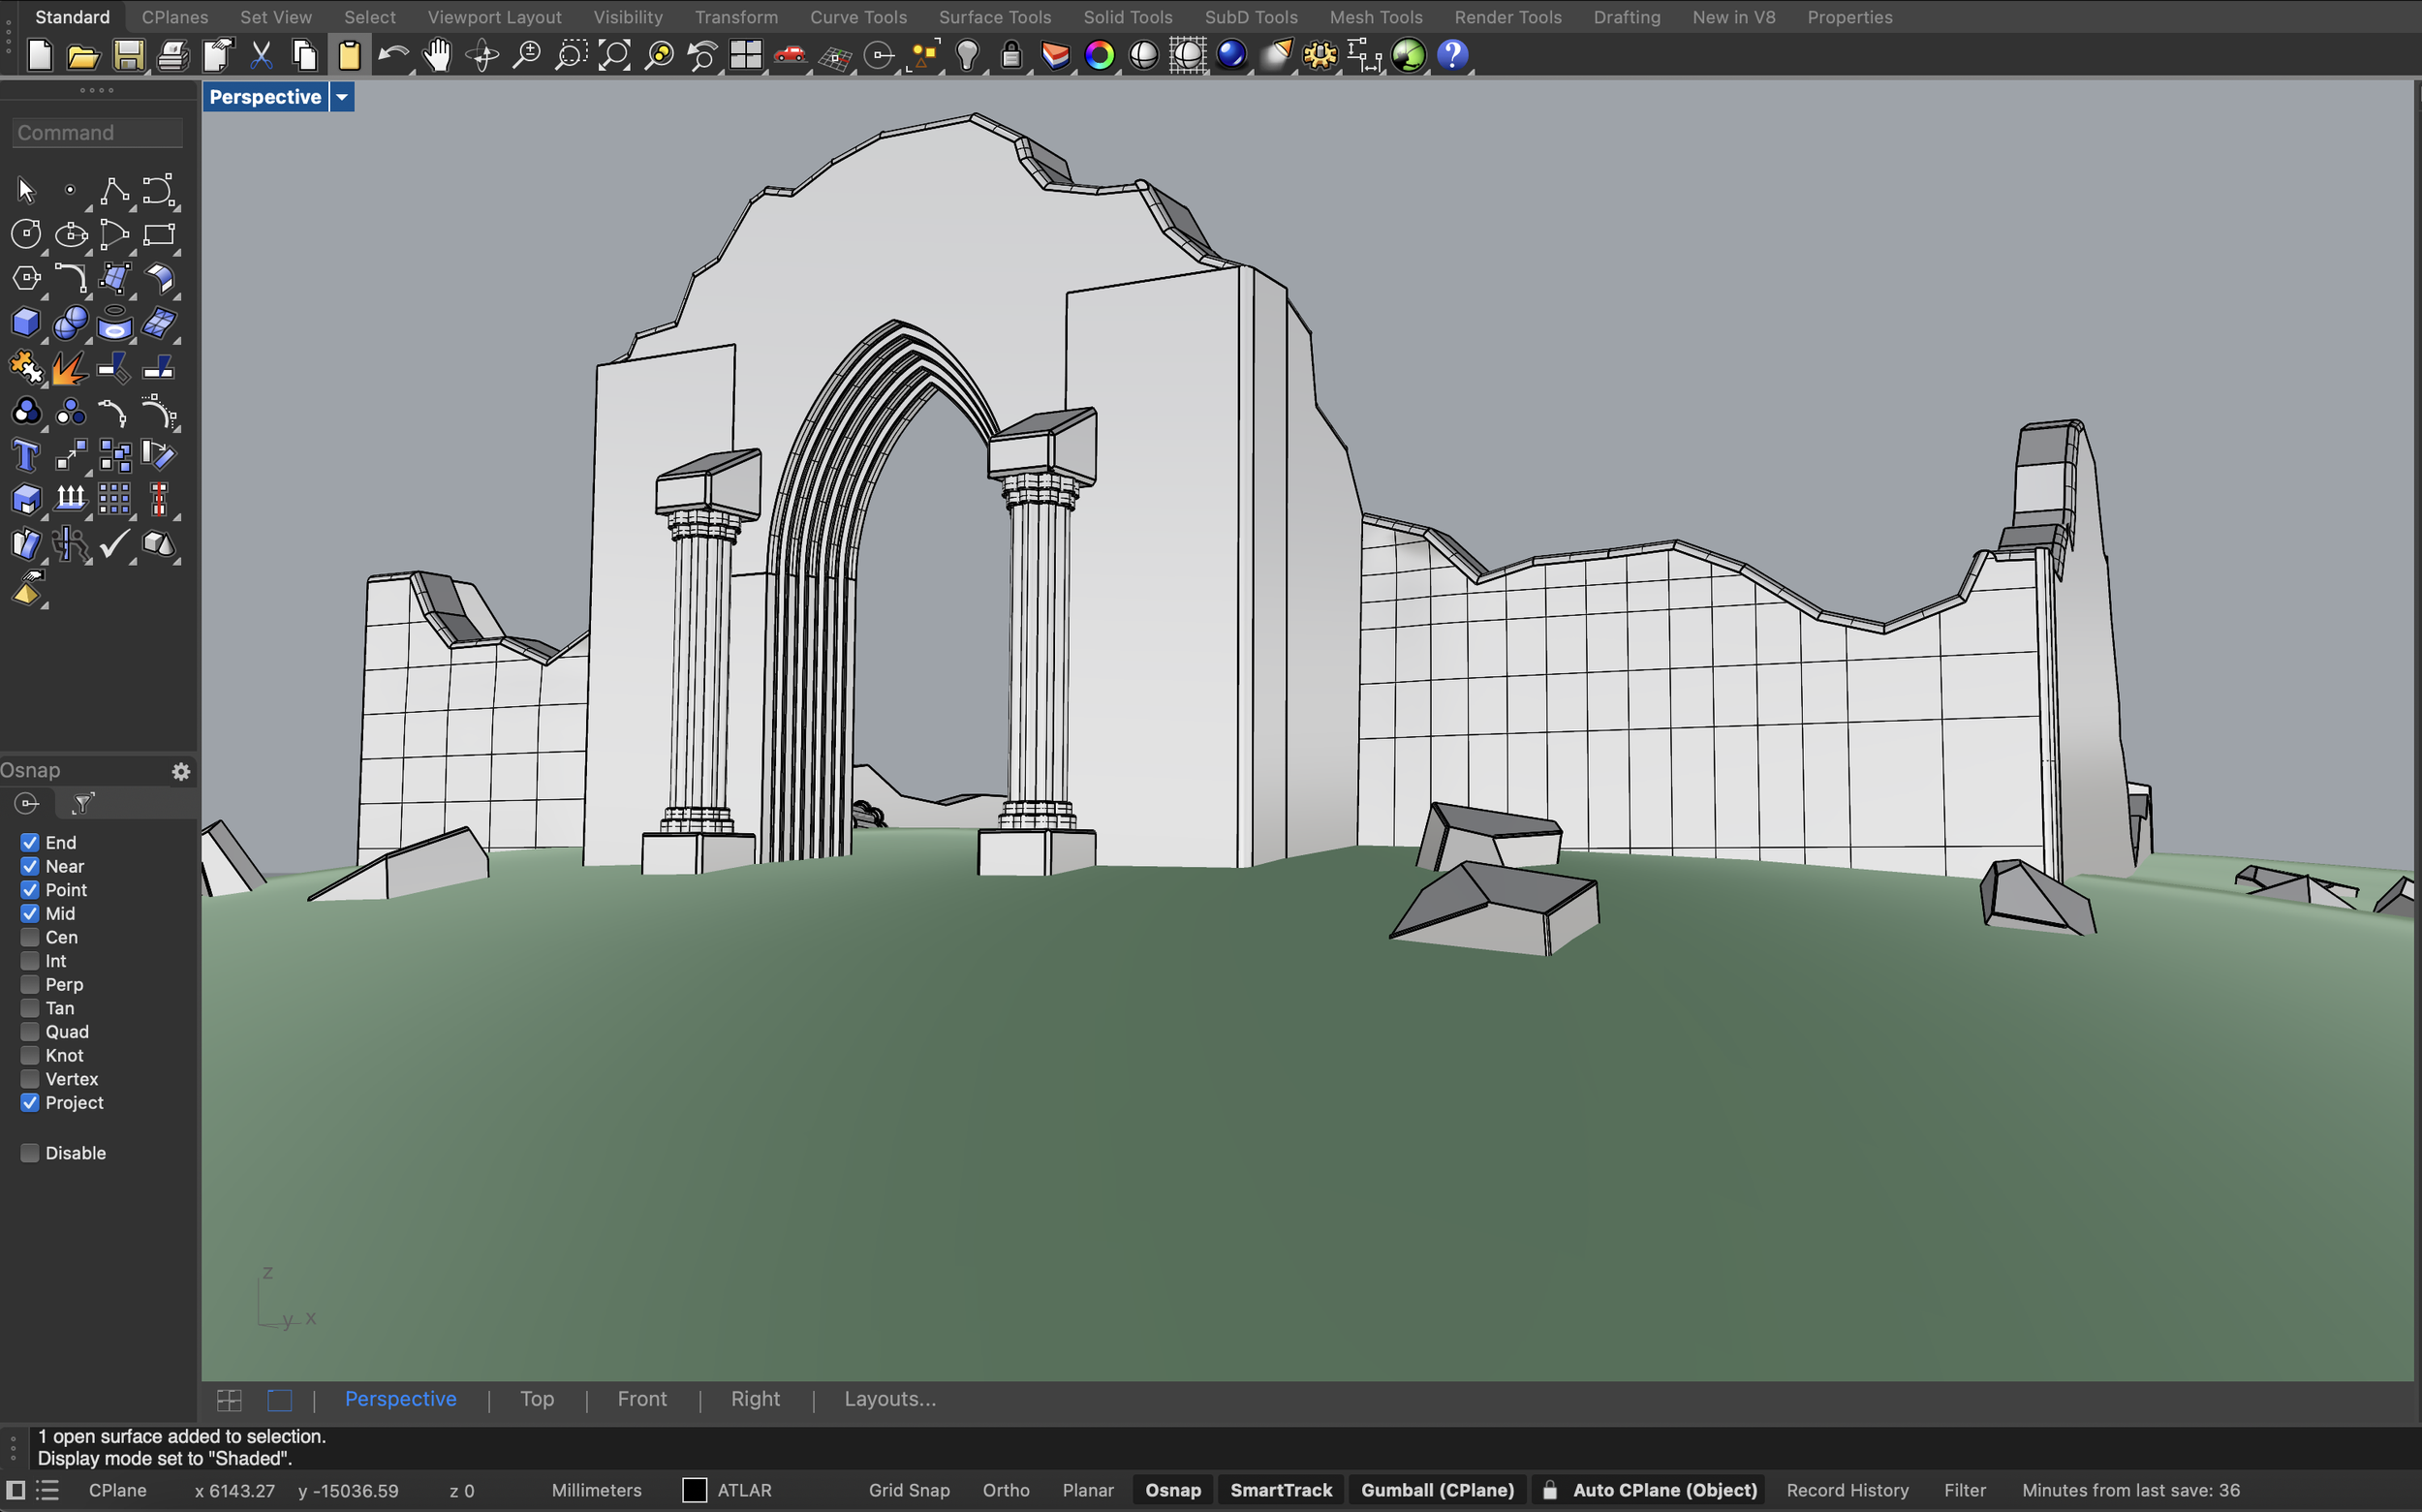Click the black layer color swatch
2422x1512 pixels.
pyautogui.click(x=694, y=1490)
